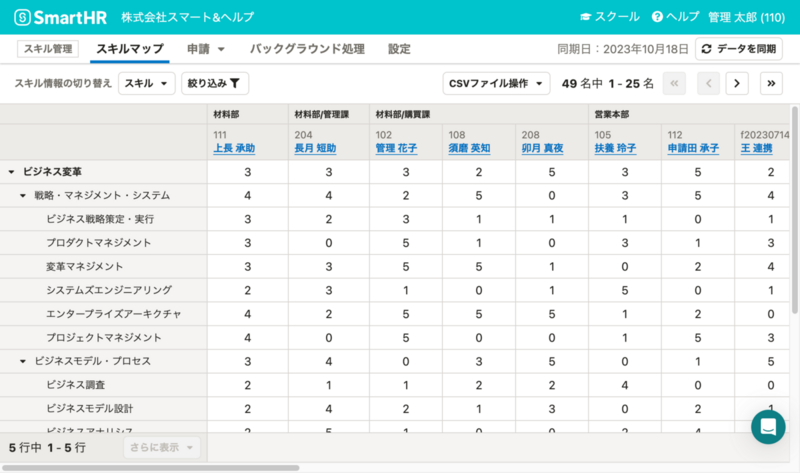The width and height of the screenshot is (800, 473).
Task: Open the スキル switching dropdown
Action: click(x=146, y=83)
